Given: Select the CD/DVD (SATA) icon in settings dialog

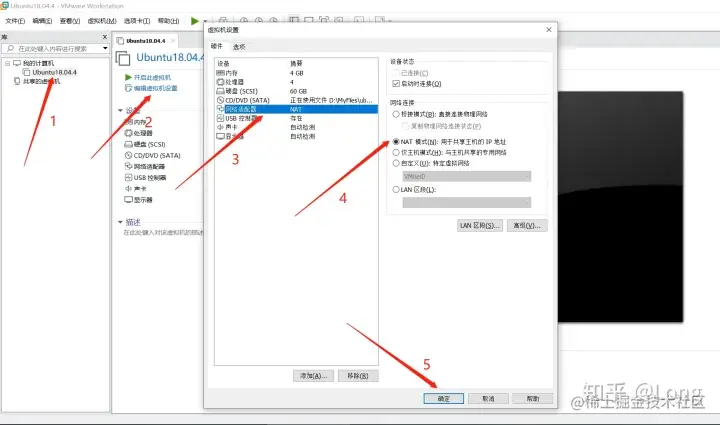Looking at the screenshot, I should tap(220, 100).
